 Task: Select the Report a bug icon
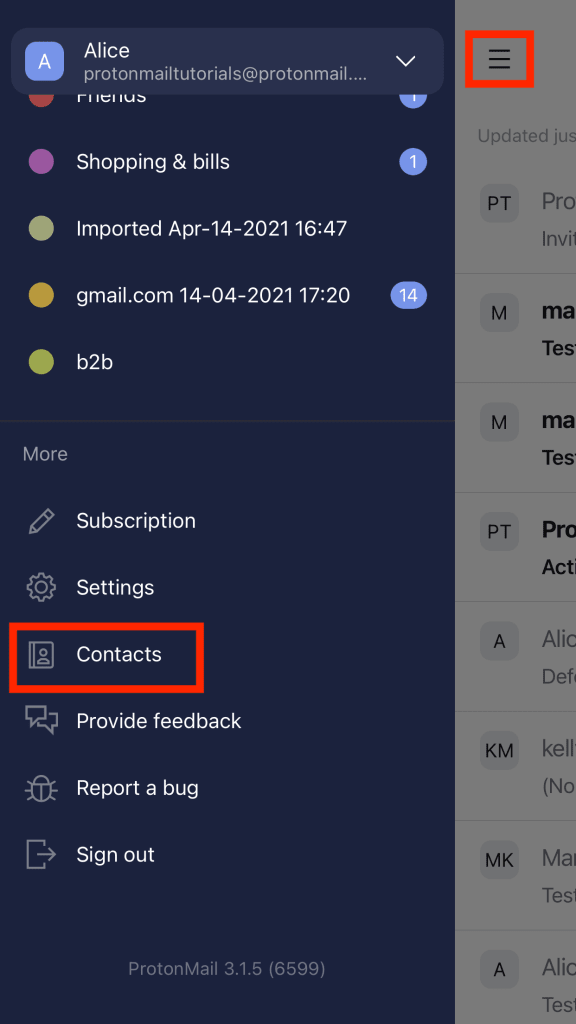(x=40, y=787)
